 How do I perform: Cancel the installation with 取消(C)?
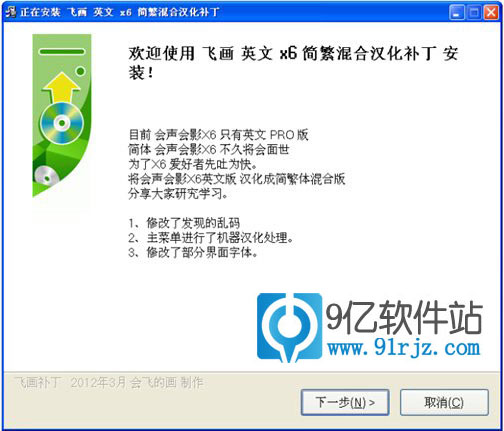[444, 402]
